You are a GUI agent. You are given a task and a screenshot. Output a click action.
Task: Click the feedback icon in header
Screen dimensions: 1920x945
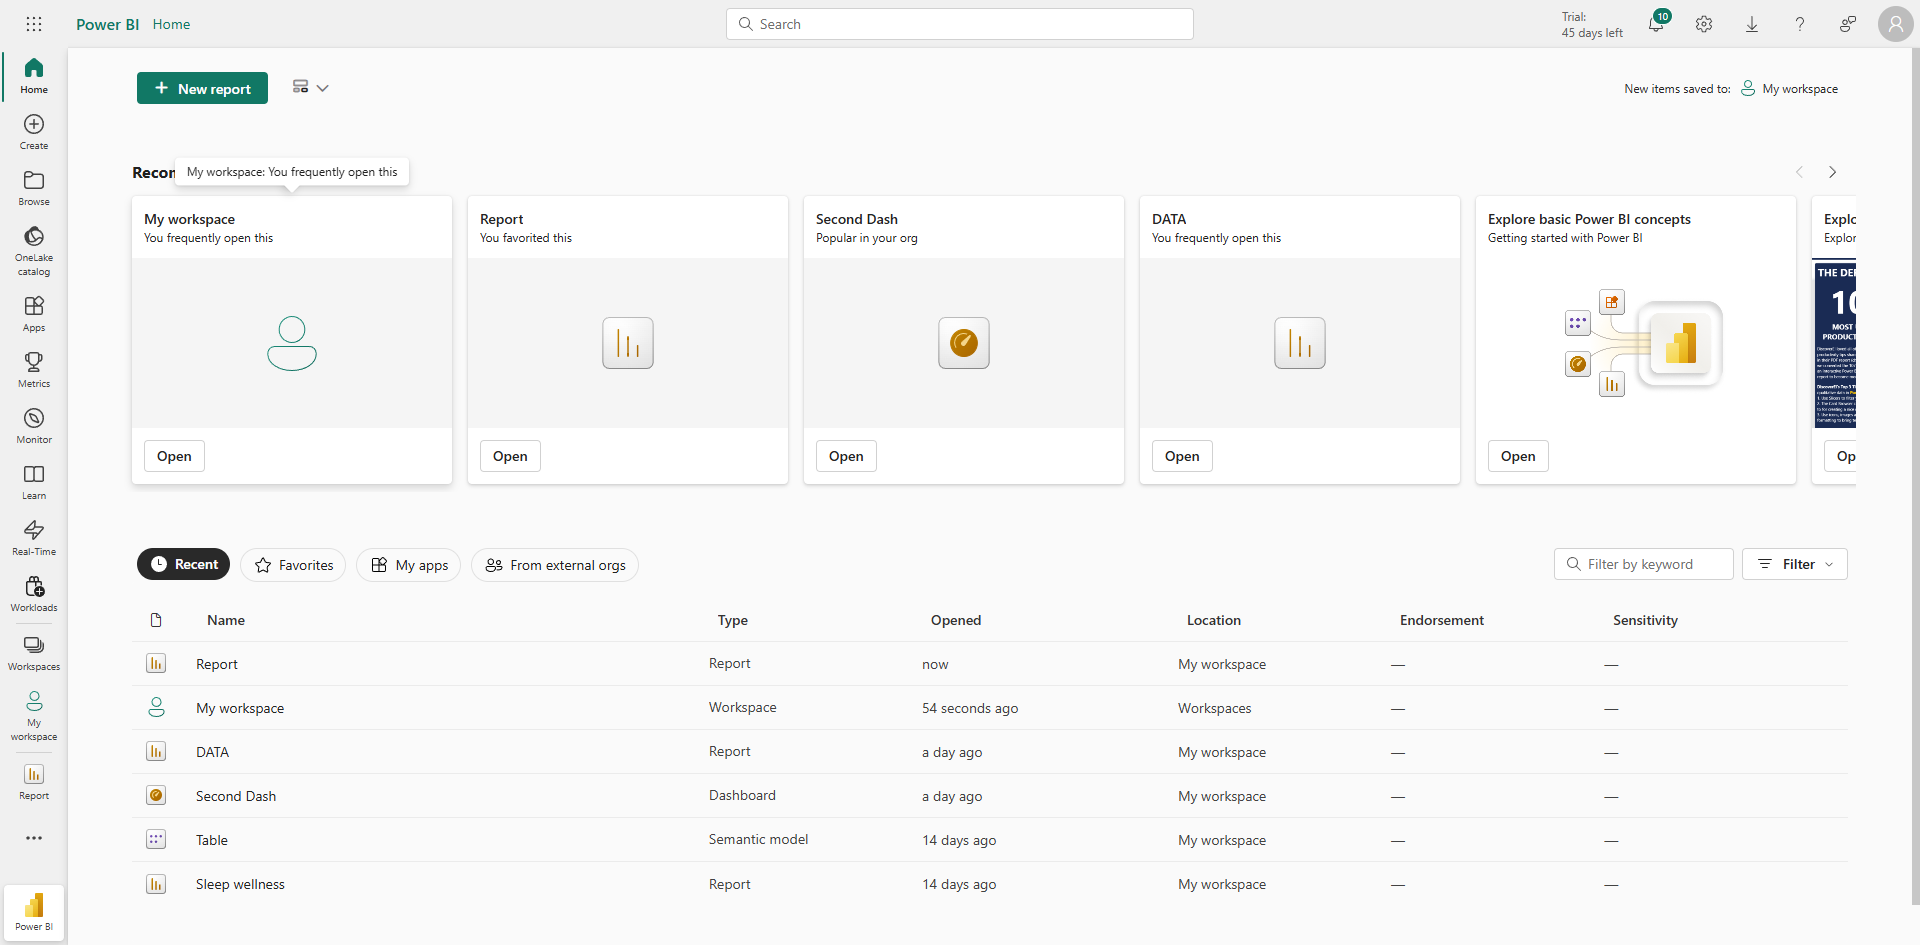(x=1848, y=24)
